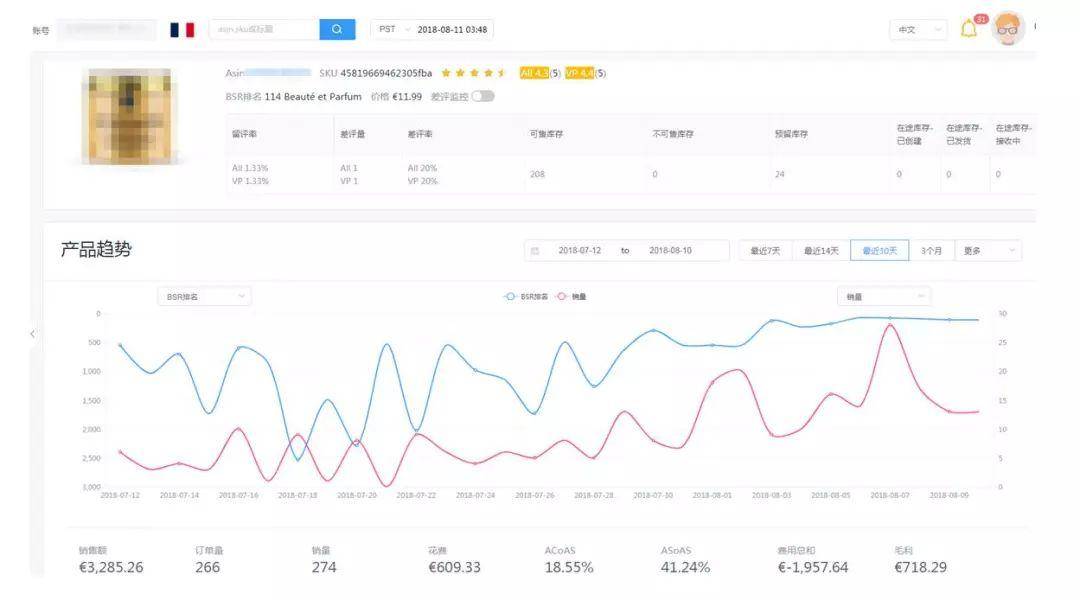Click the 费用总和 €-1,957.64 figure
The height and width of the screenshot is (600, 1080).
pyautogui.click(x=813, y=568)
